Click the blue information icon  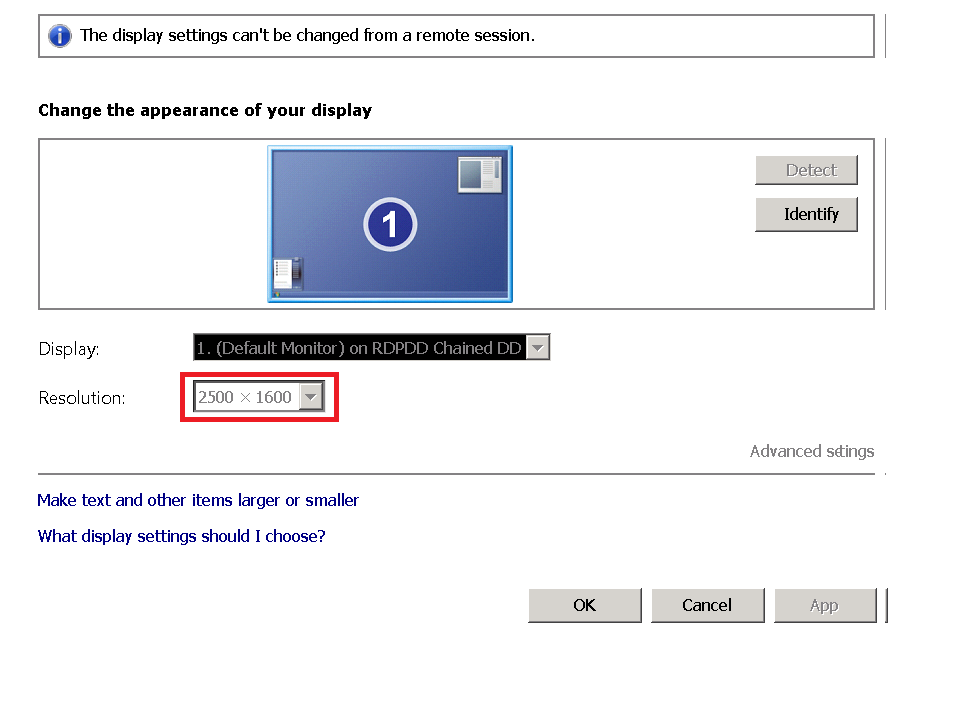(x=60, y=36)
